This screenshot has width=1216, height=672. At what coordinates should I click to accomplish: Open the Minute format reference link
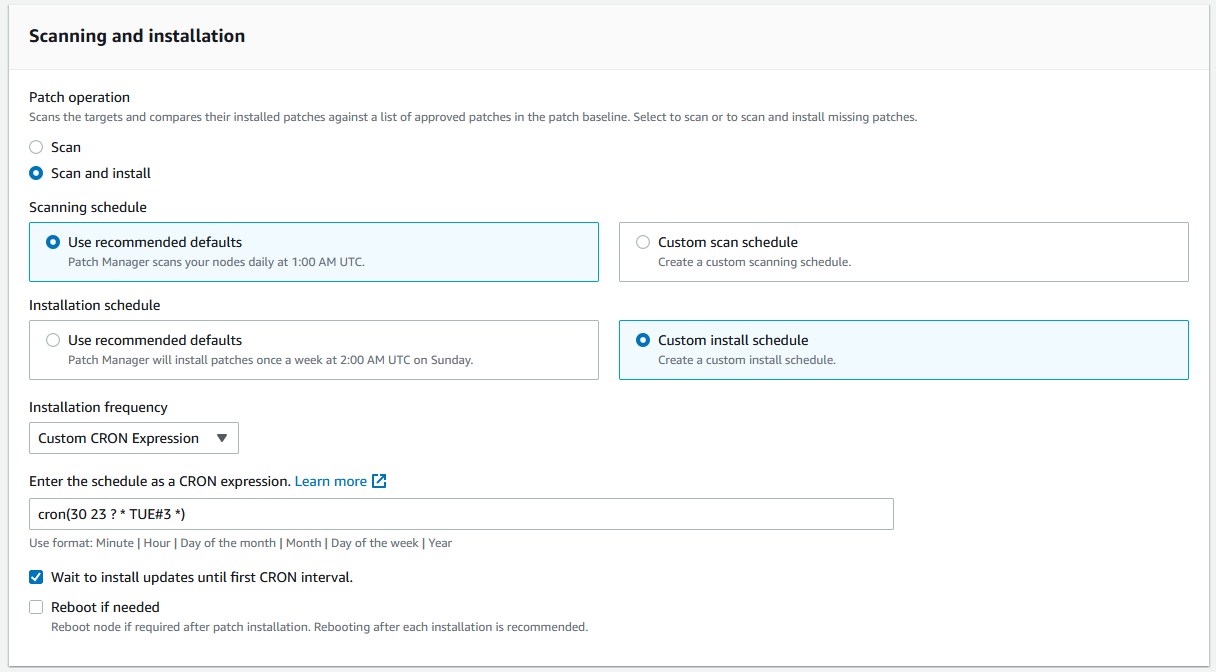pyautogui.click(x=115, y=542)
